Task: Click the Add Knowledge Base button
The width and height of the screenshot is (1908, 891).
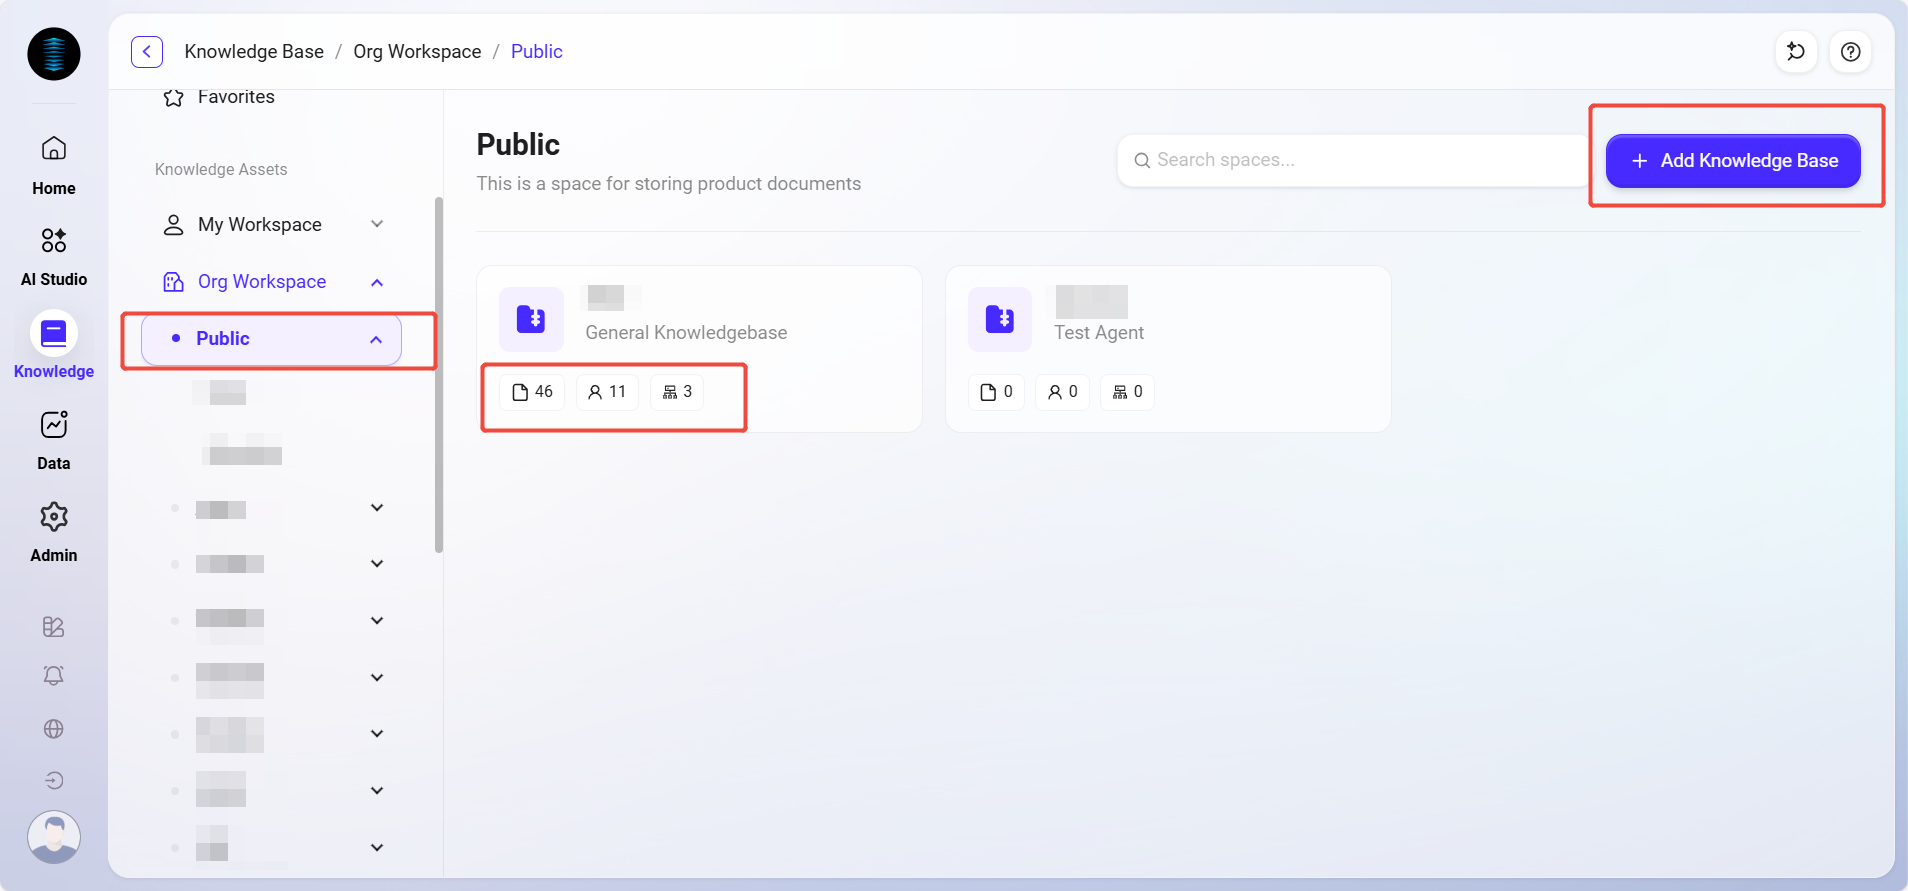Action: [x=1733, y=161]
